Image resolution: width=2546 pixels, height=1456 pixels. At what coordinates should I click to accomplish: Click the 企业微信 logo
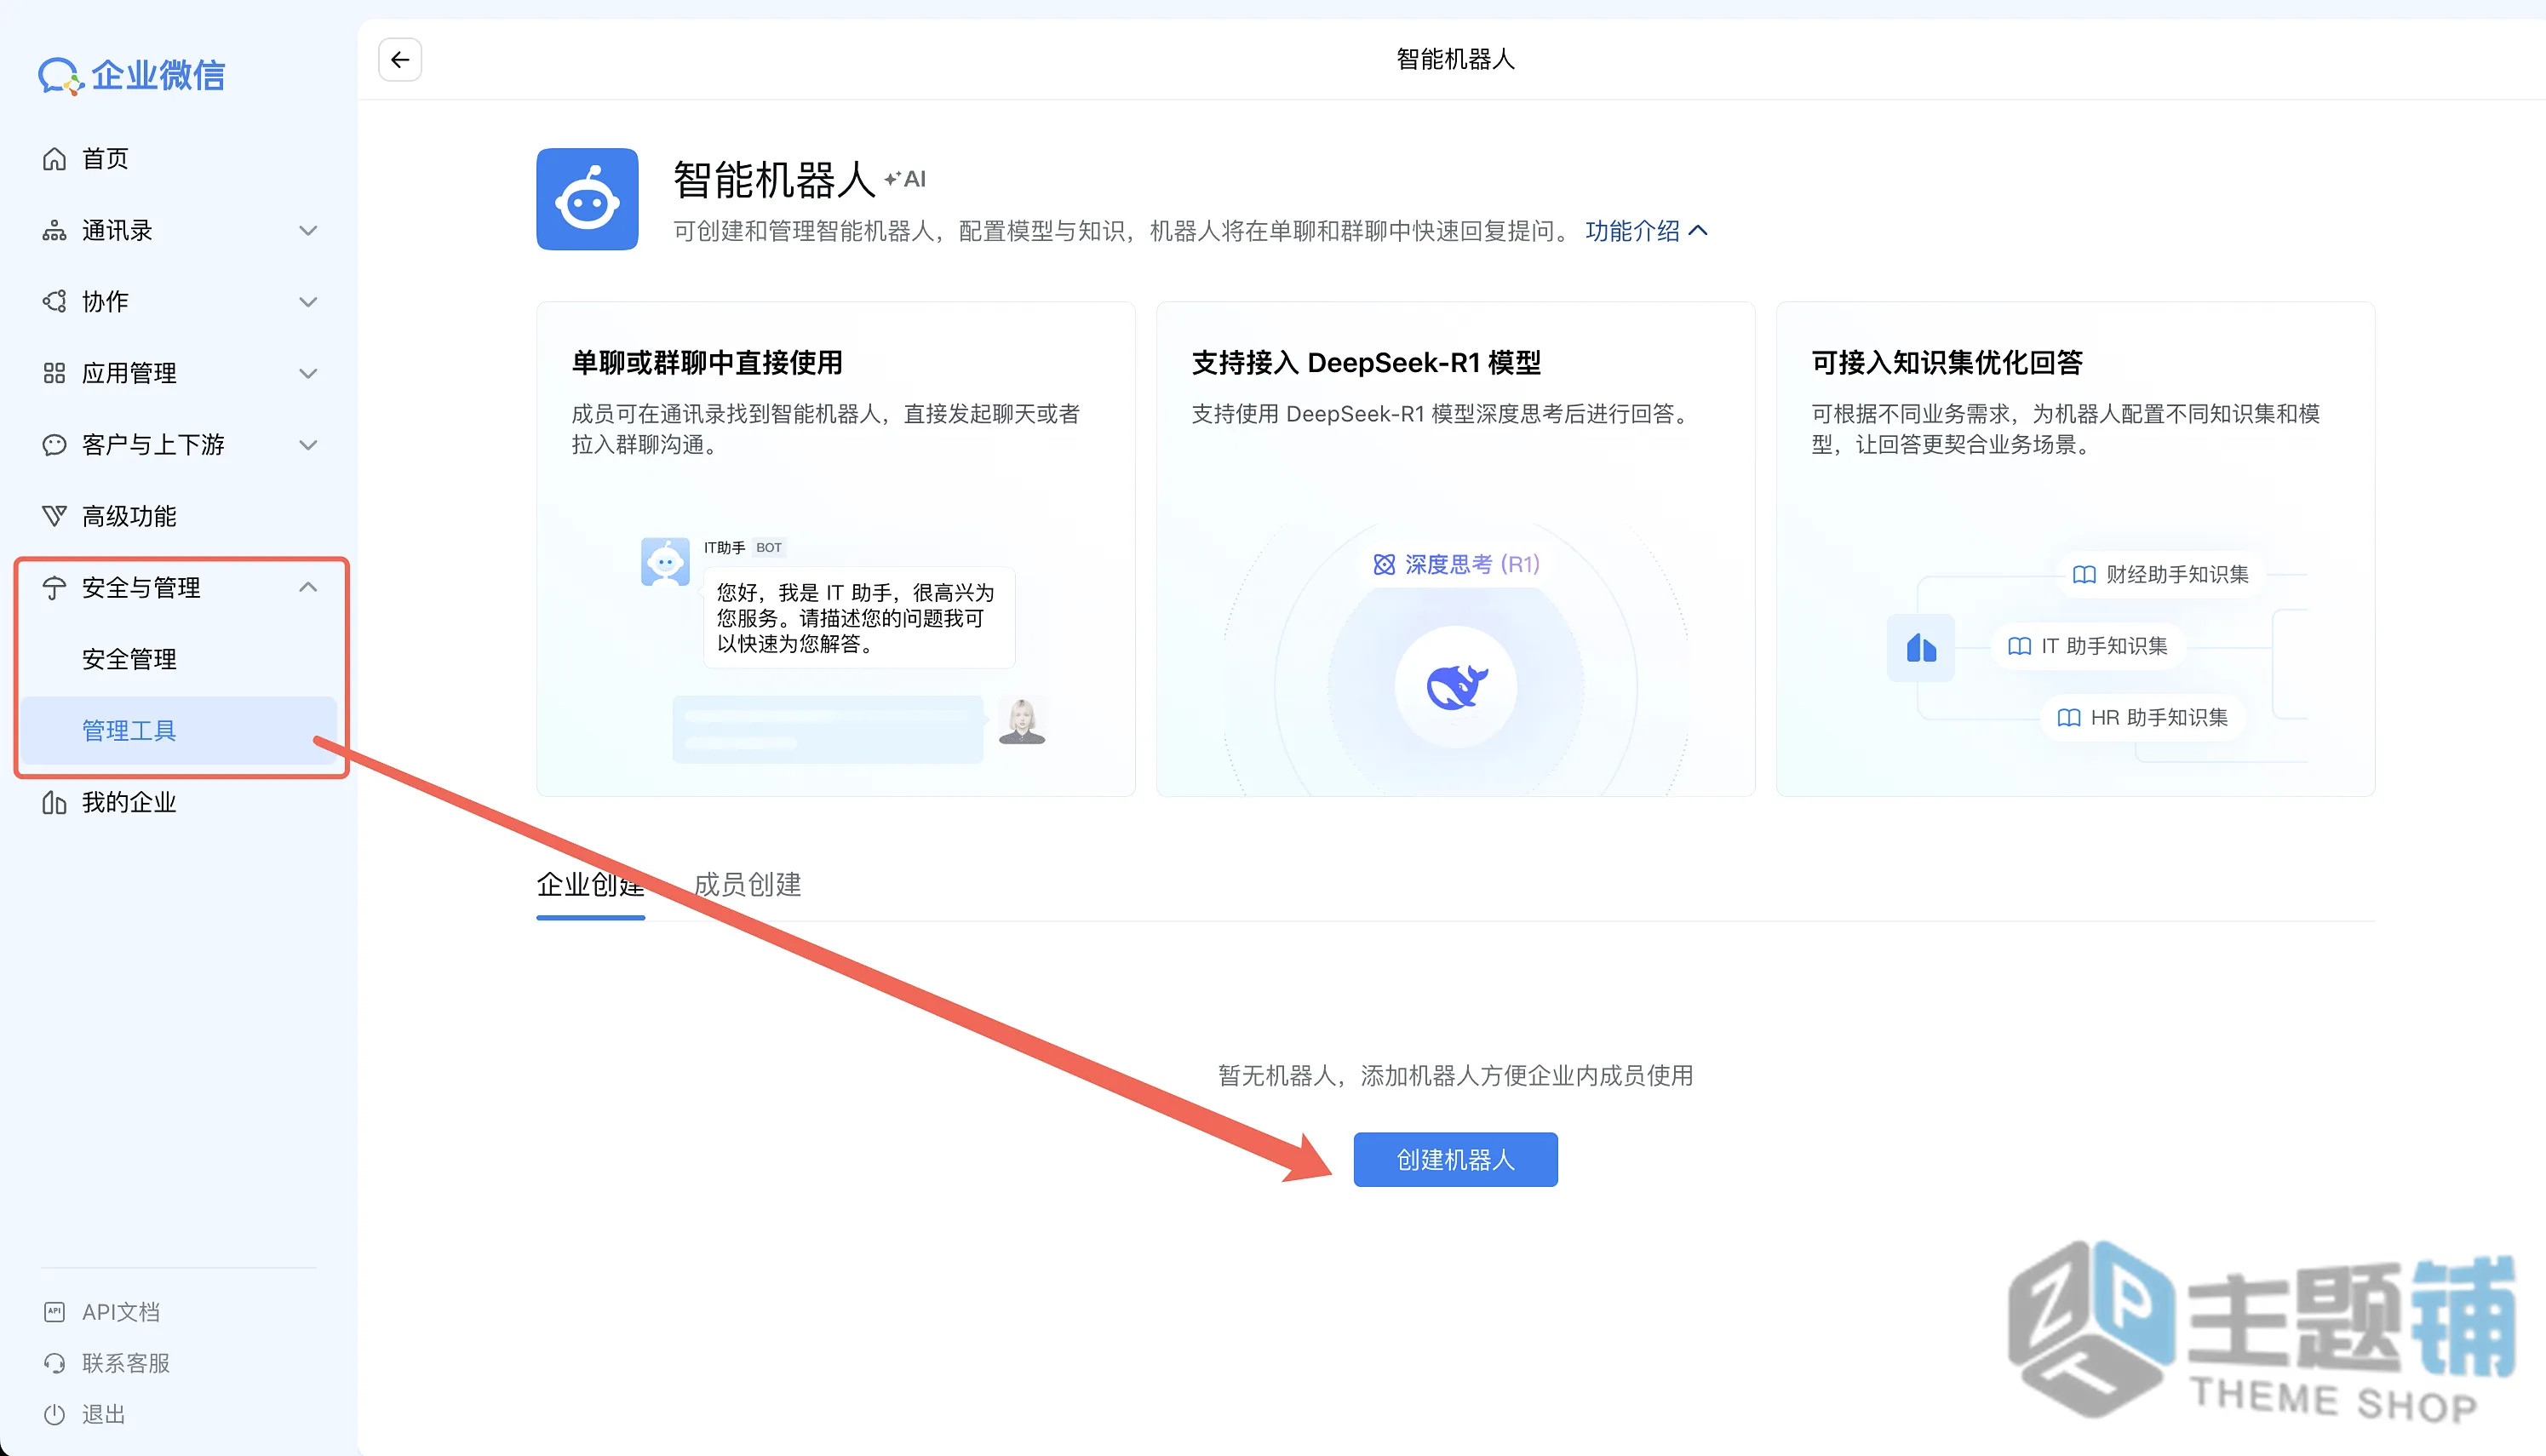pyautogui.click(x=132, y=76)
